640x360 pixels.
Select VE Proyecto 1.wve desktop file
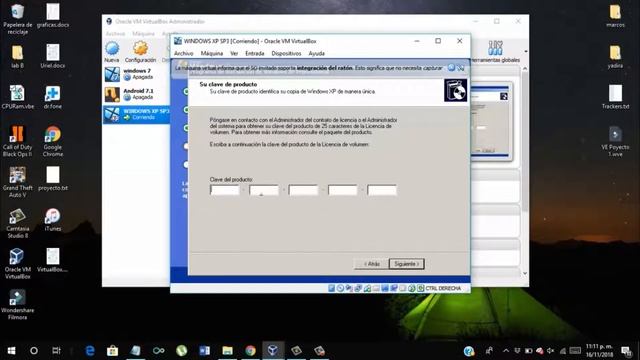click(x=615, y=141)
